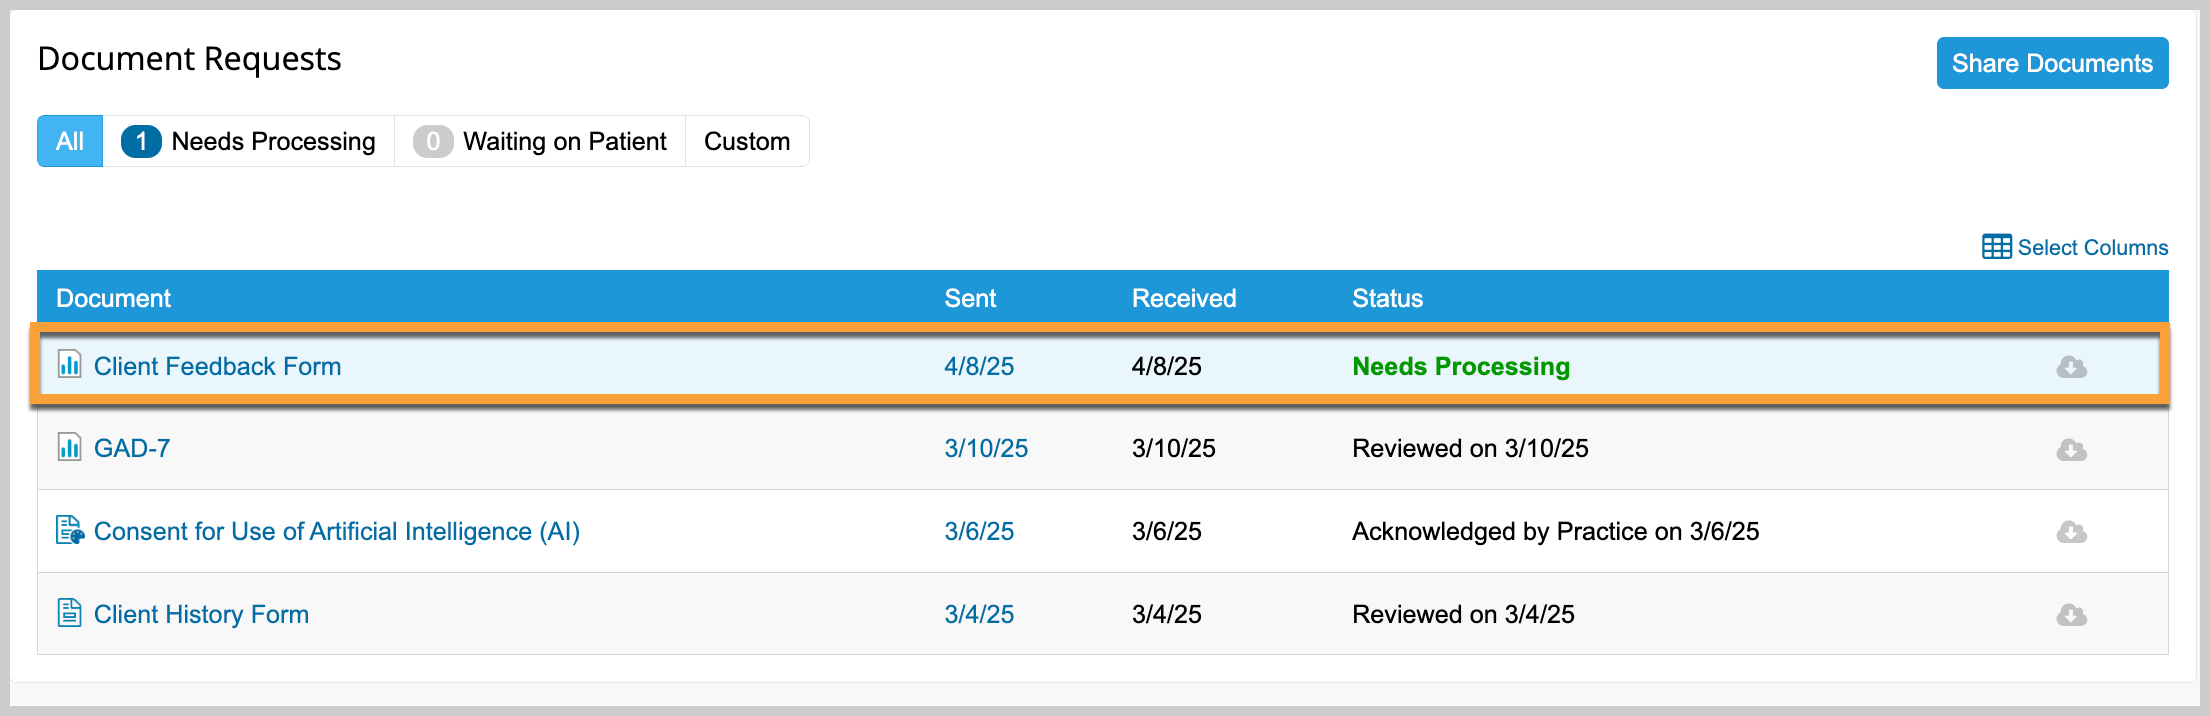The width and height of the screenshot is (2210, 716).
Task: Click the AI Consent document icon
Action: click(x=70, y=530)
